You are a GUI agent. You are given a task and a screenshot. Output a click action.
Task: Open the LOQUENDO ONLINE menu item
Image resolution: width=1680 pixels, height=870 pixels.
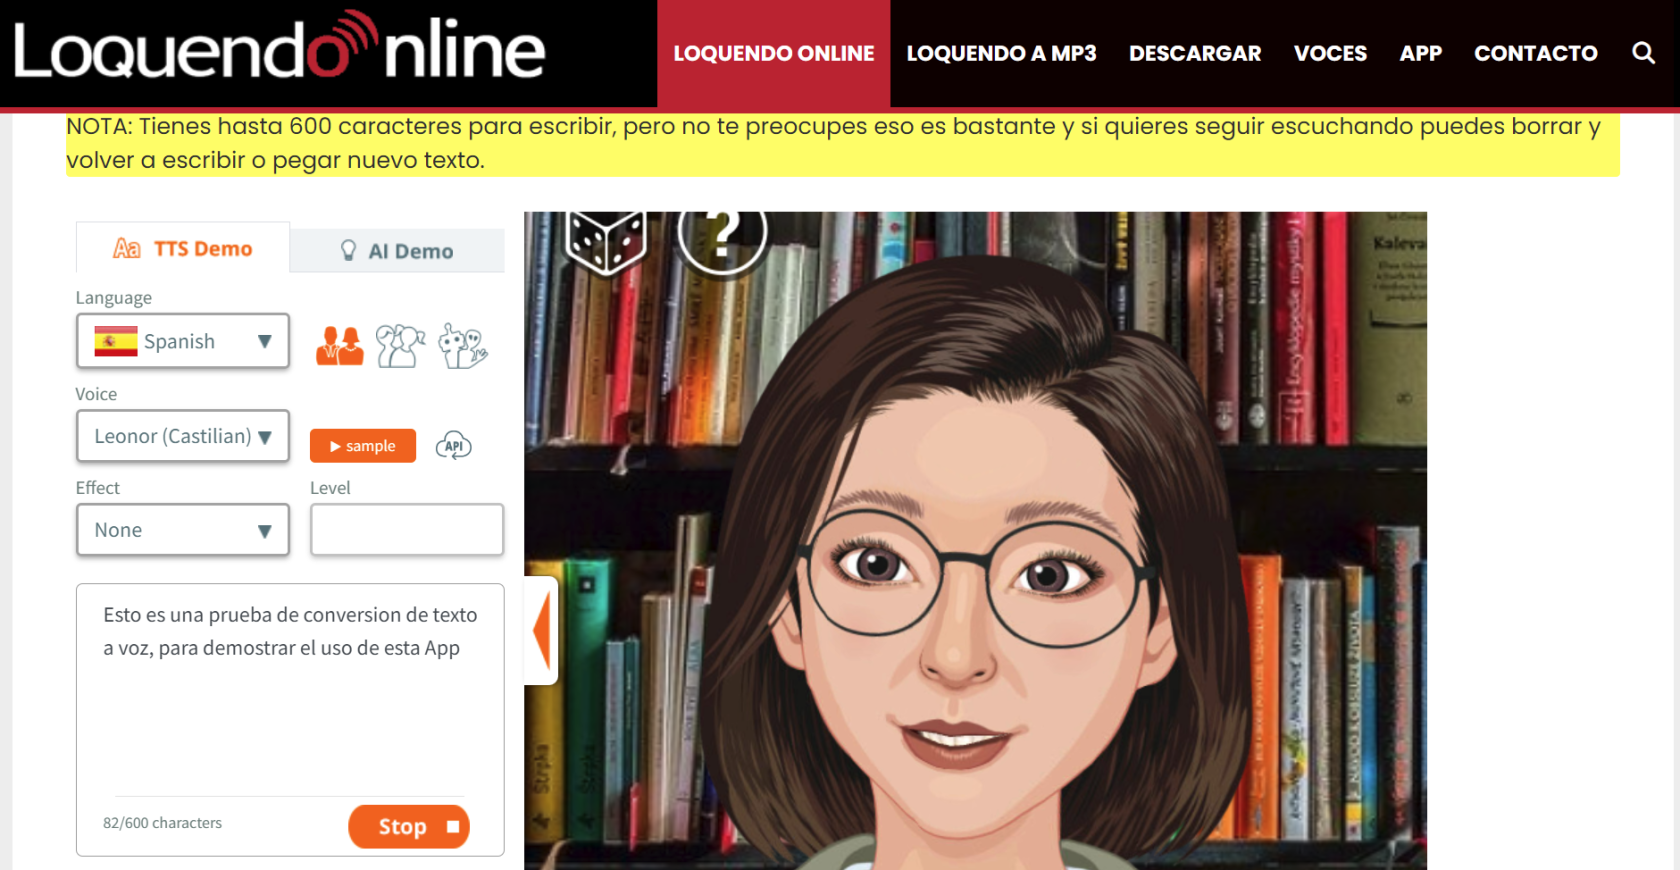point(774,53)
